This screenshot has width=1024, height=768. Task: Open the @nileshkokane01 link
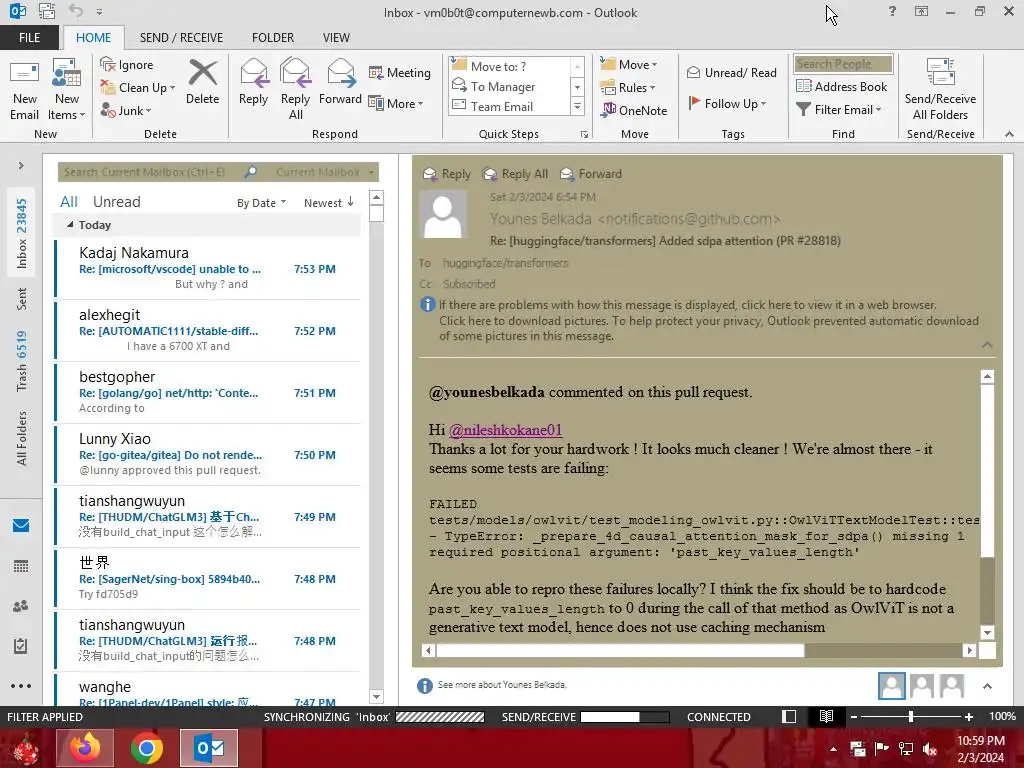point(505,430)
